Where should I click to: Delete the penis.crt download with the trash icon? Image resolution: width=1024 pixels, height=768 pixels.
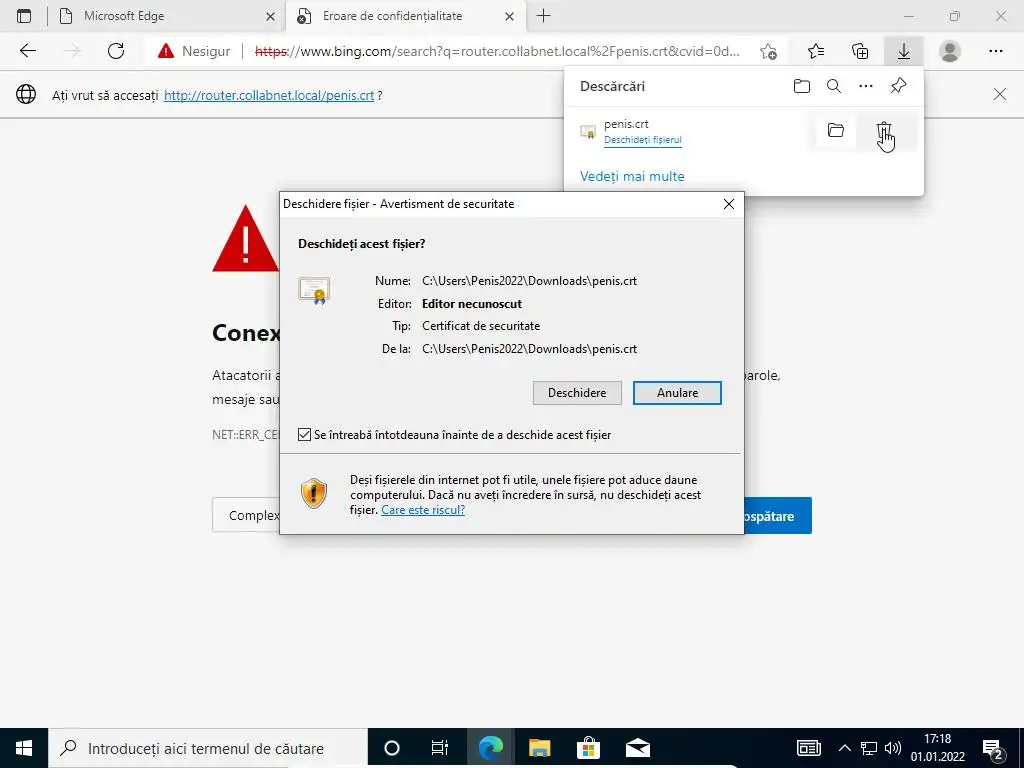[x=884, y=131]
